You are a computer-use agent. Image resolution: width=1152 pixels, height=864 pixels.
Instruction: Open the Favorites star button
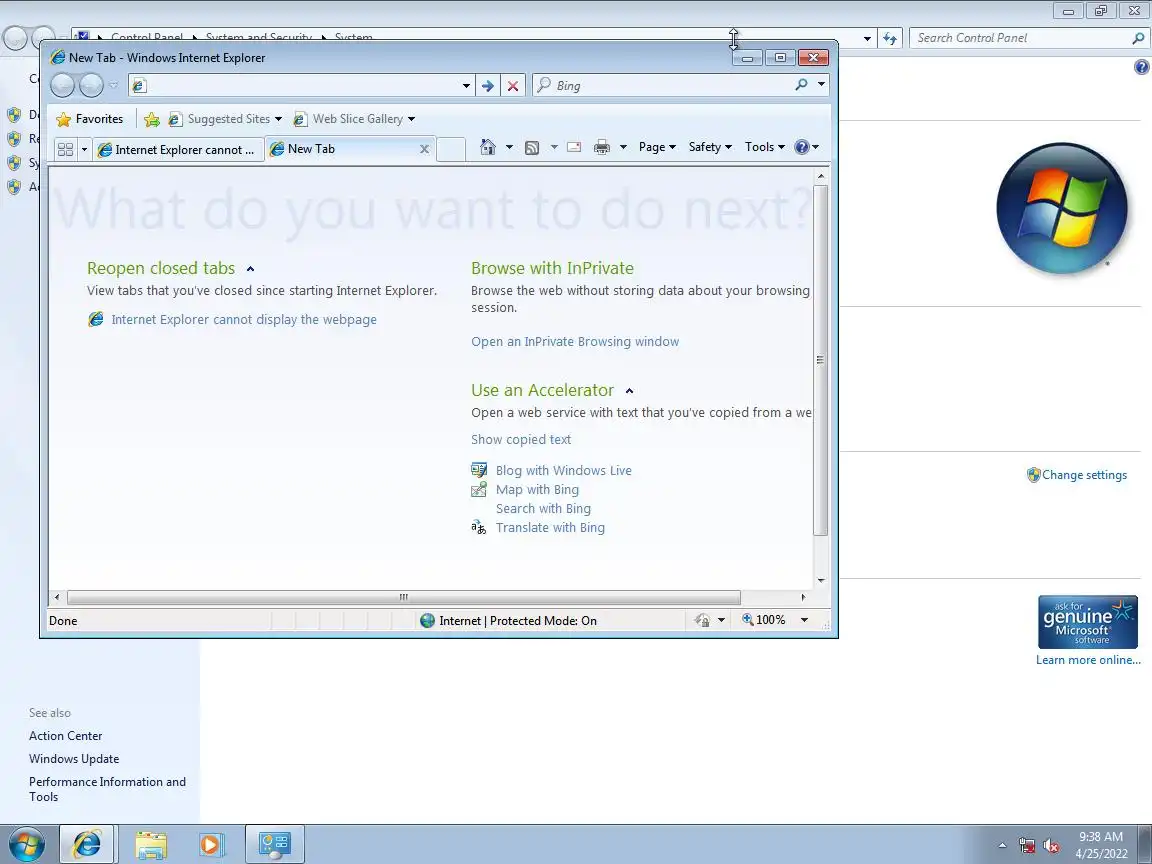pos(90,119)
